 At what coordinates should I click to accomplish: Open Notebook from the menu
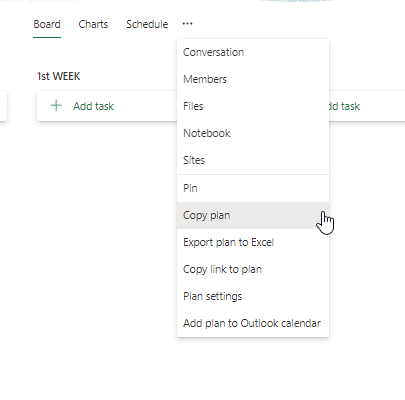click(253, 133)
